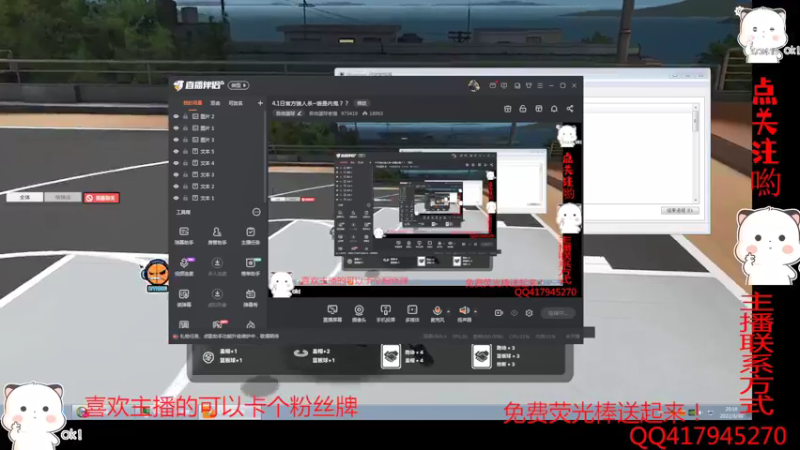This screenshot has width=800, height=450.
Task: Open the 榜单助手 tool with green badge
Action: pos(250,267)
